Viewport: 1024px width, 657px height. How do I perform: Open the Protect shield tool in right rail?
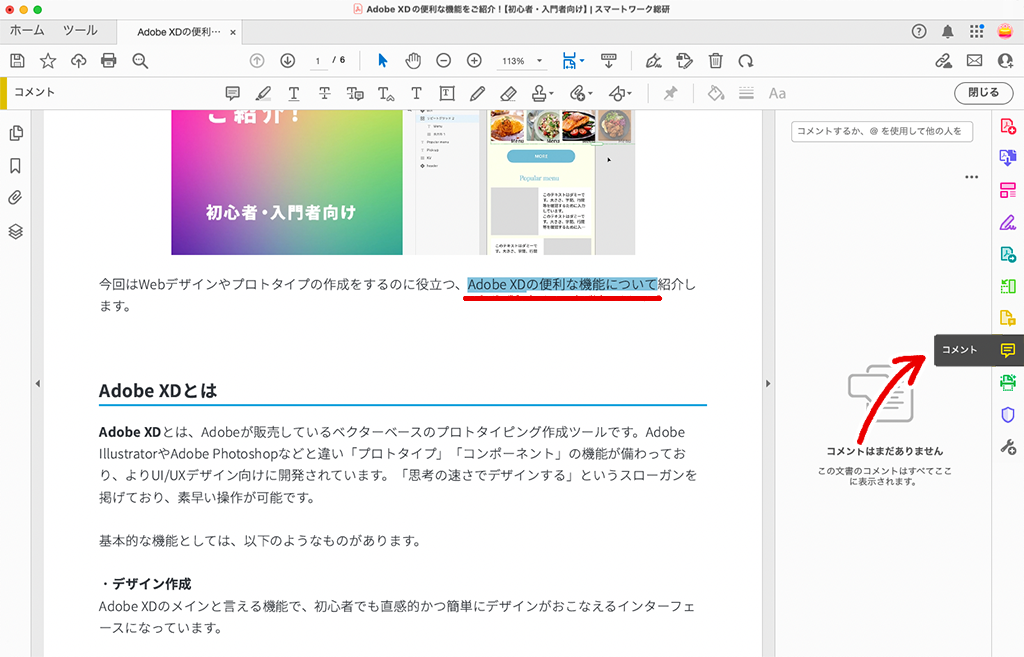[x=1008, y=415]
